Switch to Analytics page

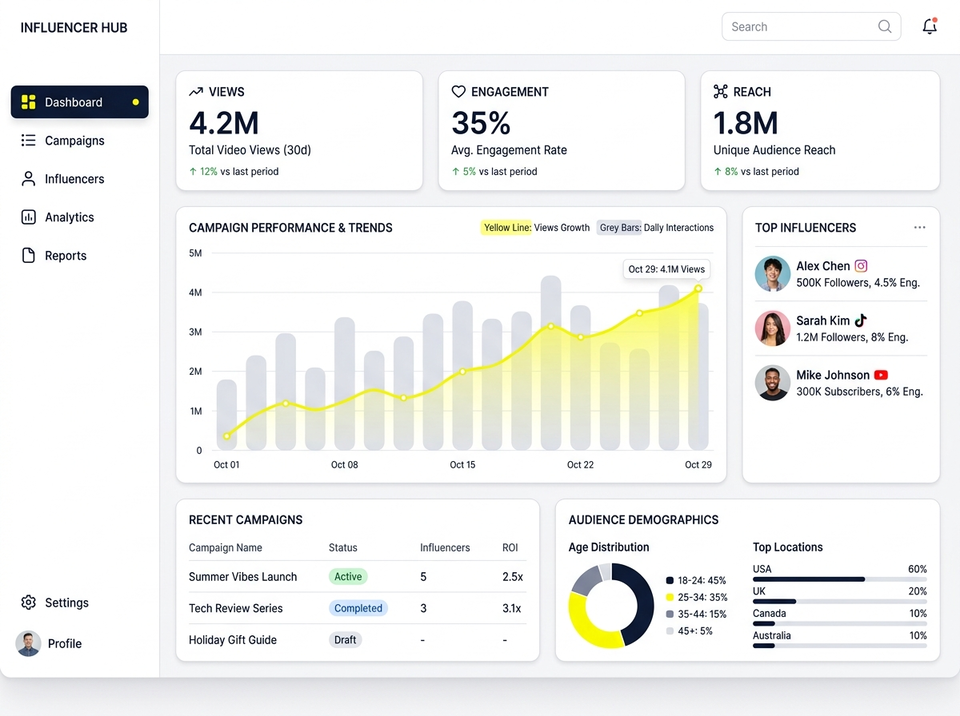coord(69,217)
